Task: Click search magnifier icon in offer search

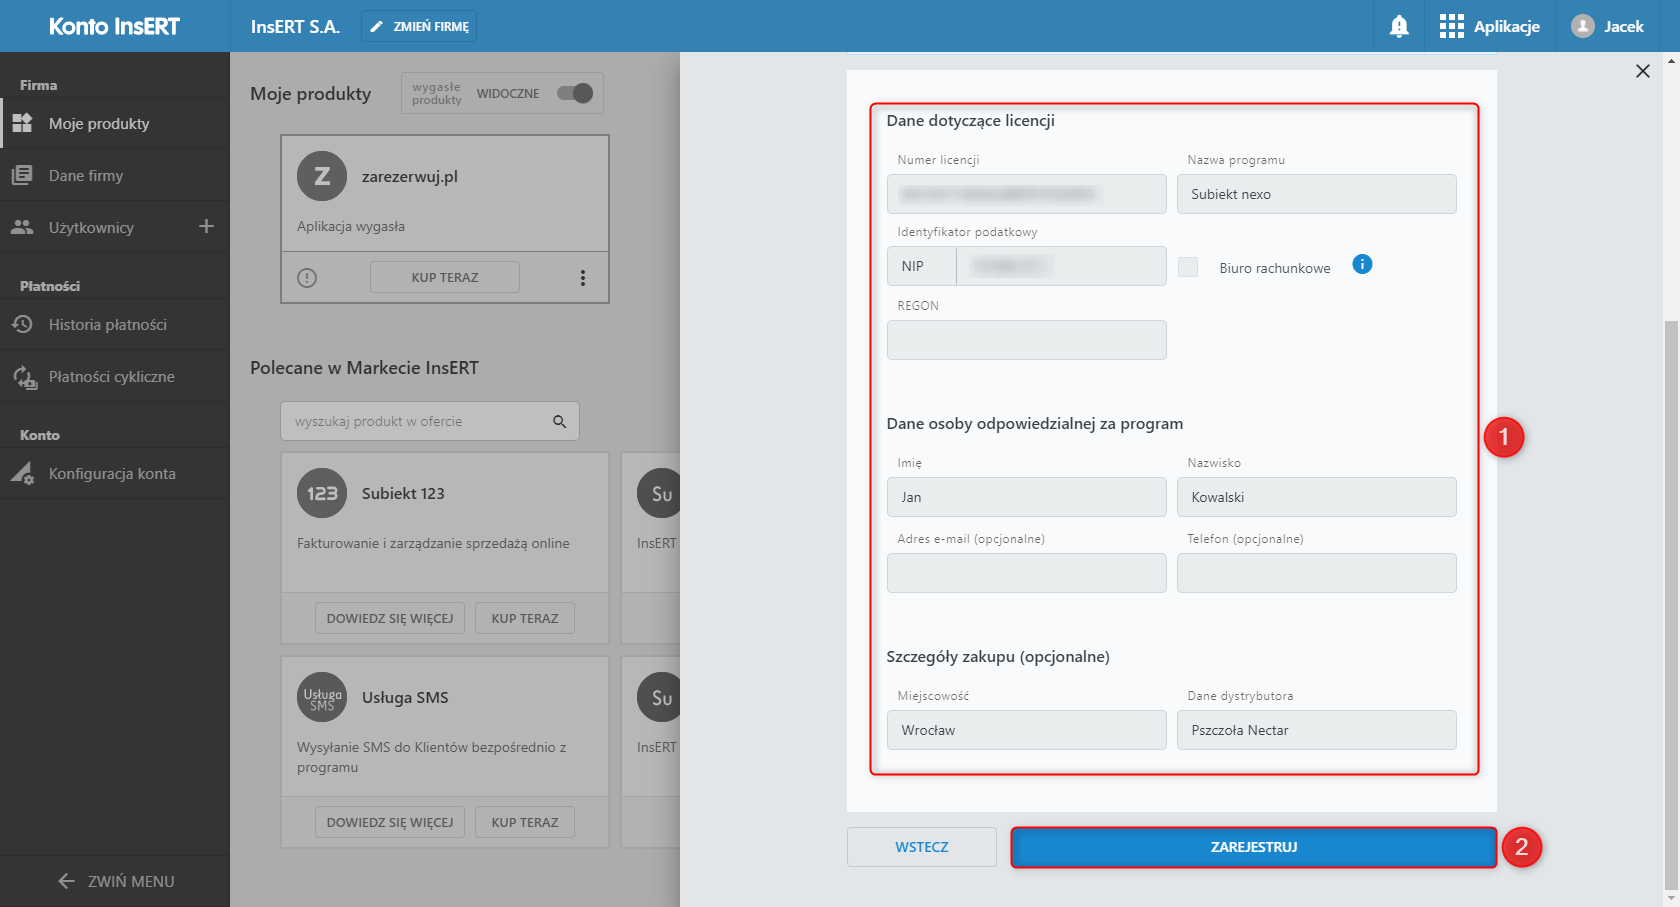Action: click(x=560, y=422)
